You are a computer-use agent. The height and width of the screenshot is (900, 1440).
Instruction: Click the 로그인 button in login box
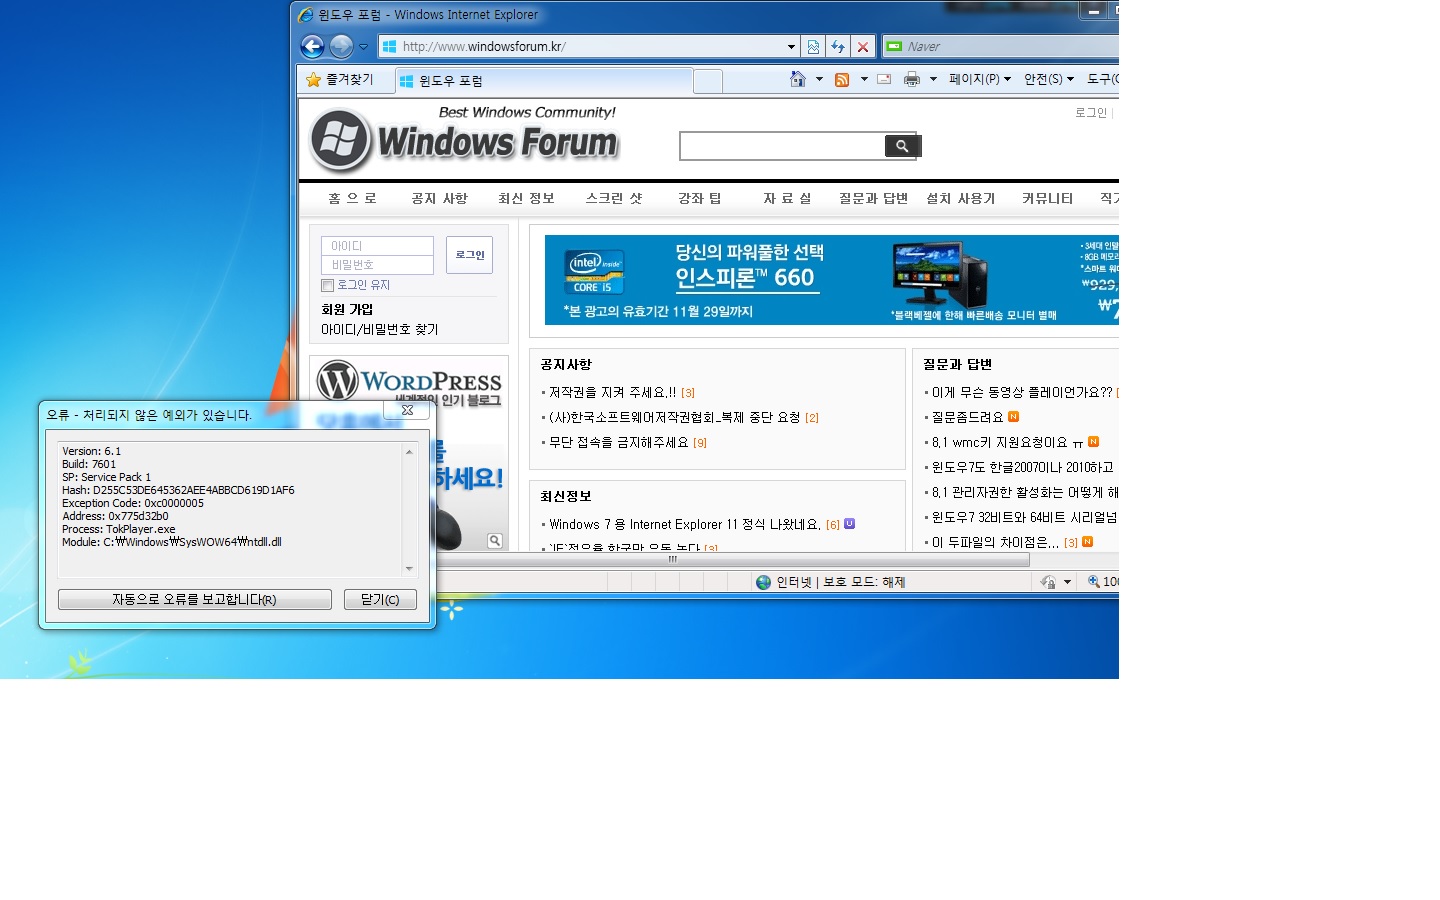[x=469, y=255]
